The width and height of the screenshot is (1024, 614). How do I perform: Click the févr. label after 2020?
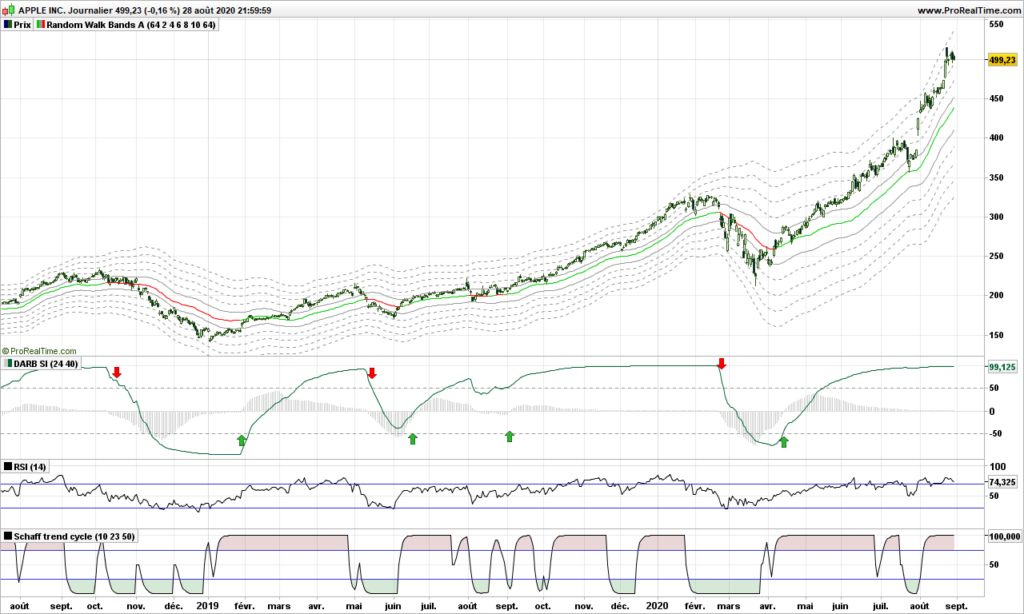point(695,606)
